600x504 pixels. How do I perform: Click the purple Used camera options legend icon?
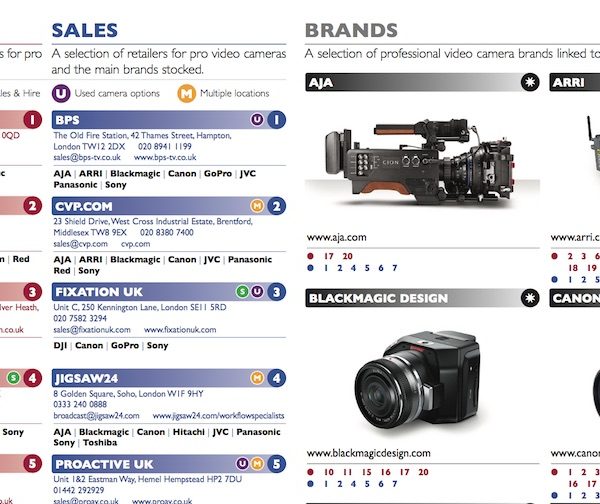click(x=61, y=93)
